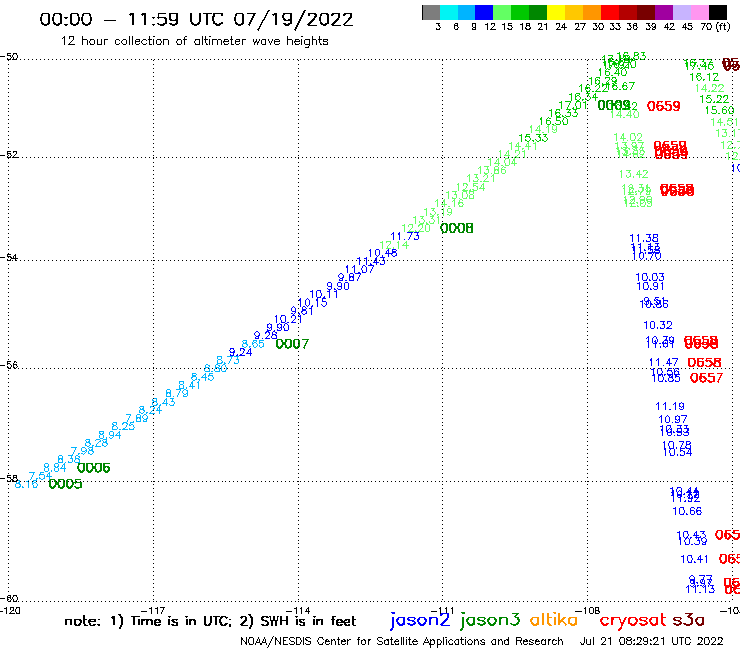Click the bright red 33 ft legend swatch
The width and height of the screenshot is (740, 650).
tap(610, 12)
